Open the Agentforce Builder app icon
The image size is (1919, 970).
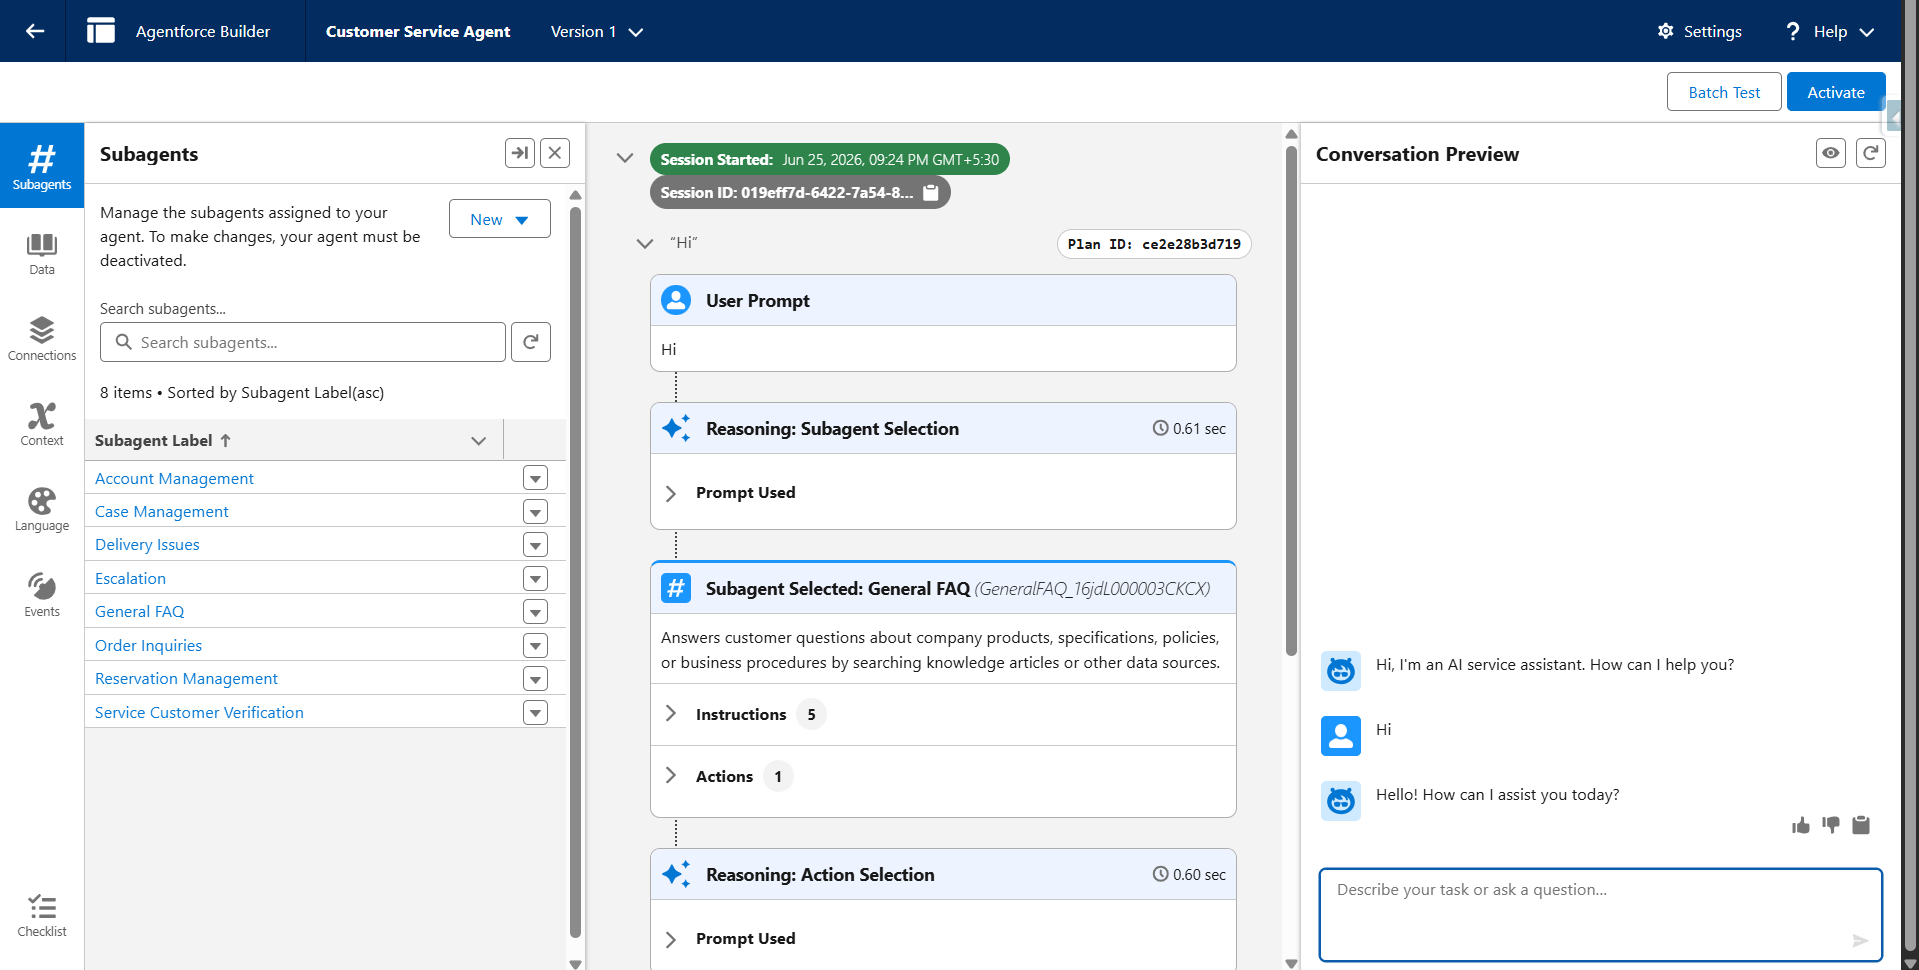pos(101,31)
